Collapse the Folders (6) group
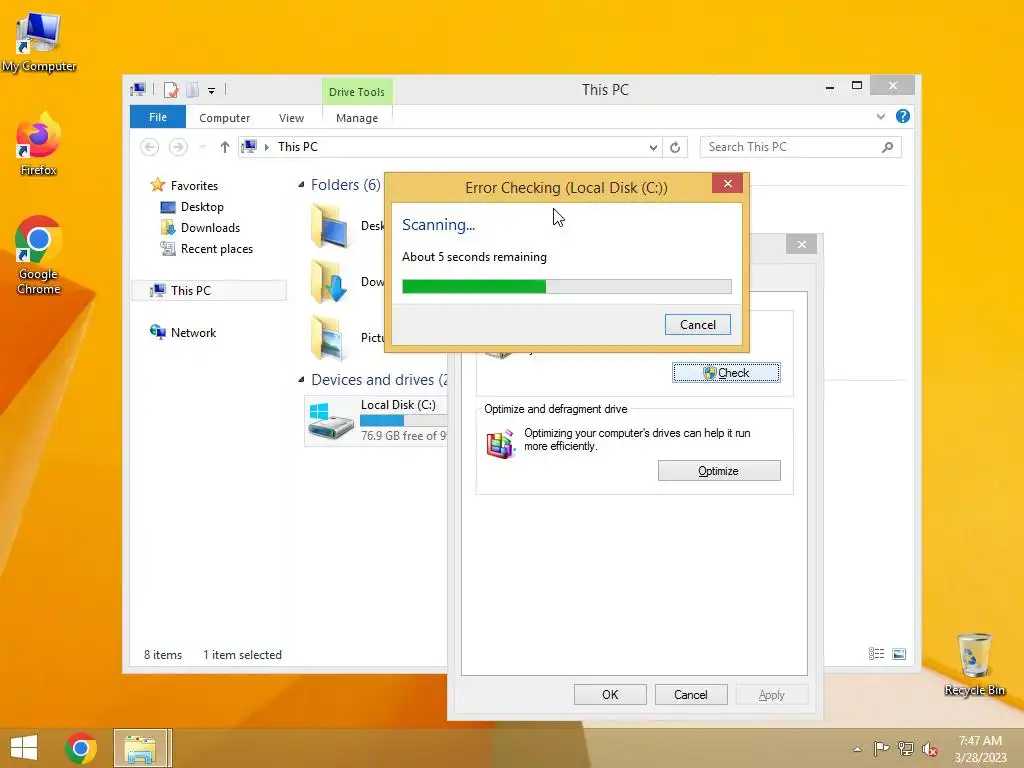The image size is (1024, 768). (x=301, y=185)
